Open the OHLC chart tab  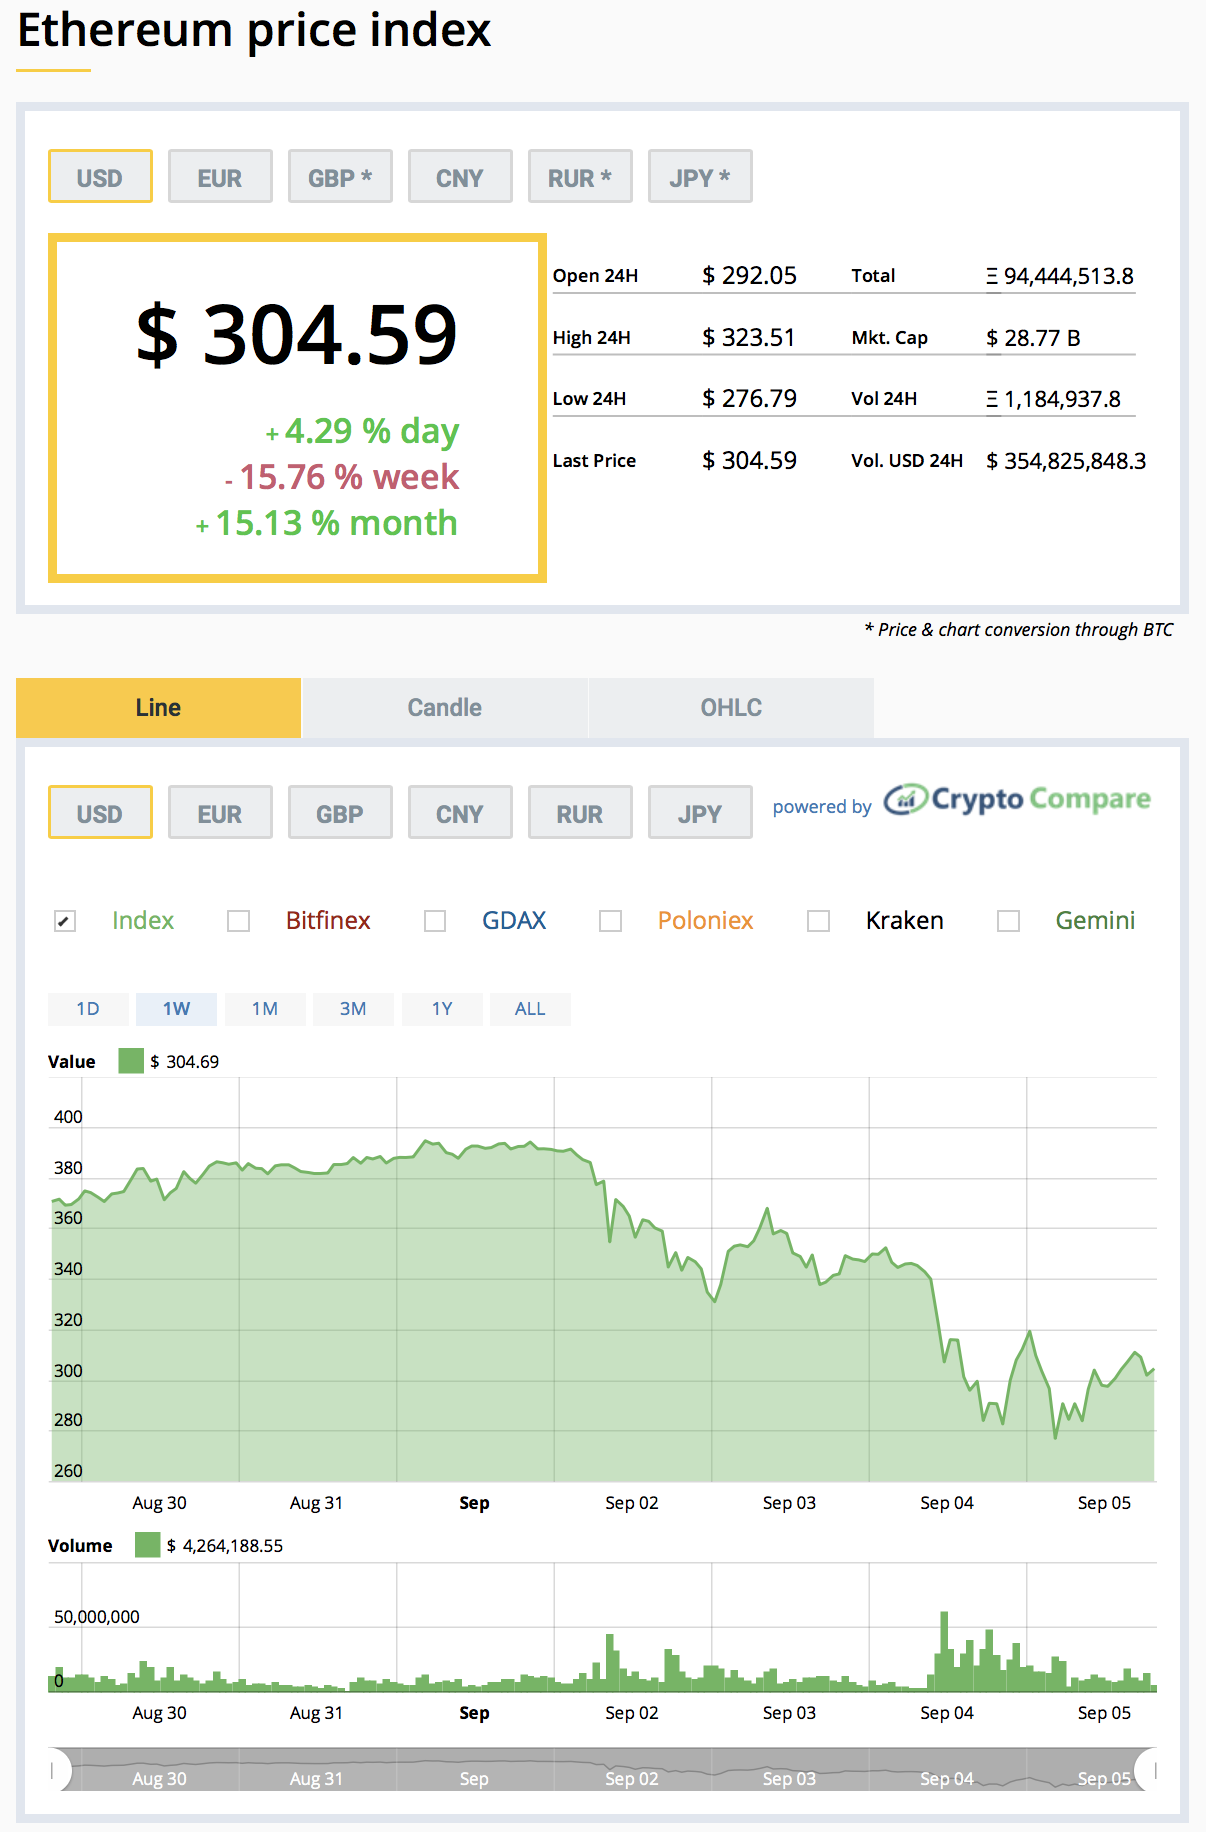[731, 708]
